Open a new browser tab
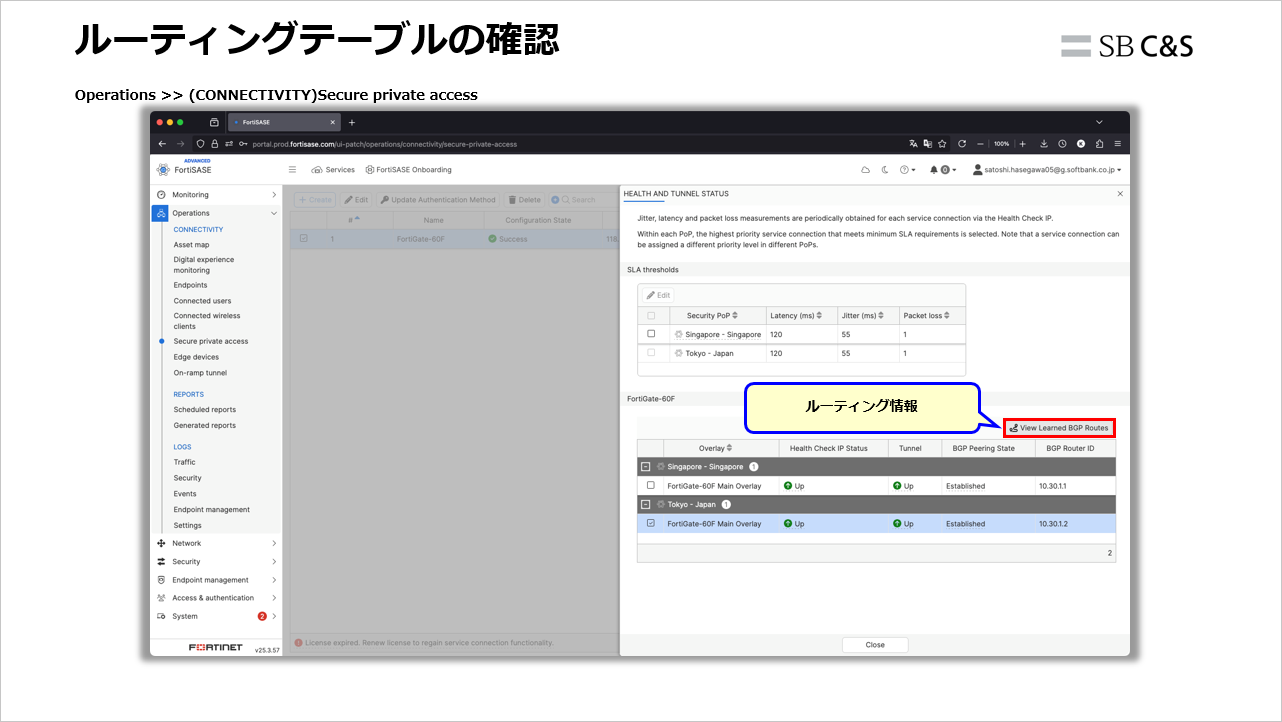1282x722 pixels. [351, 122]
